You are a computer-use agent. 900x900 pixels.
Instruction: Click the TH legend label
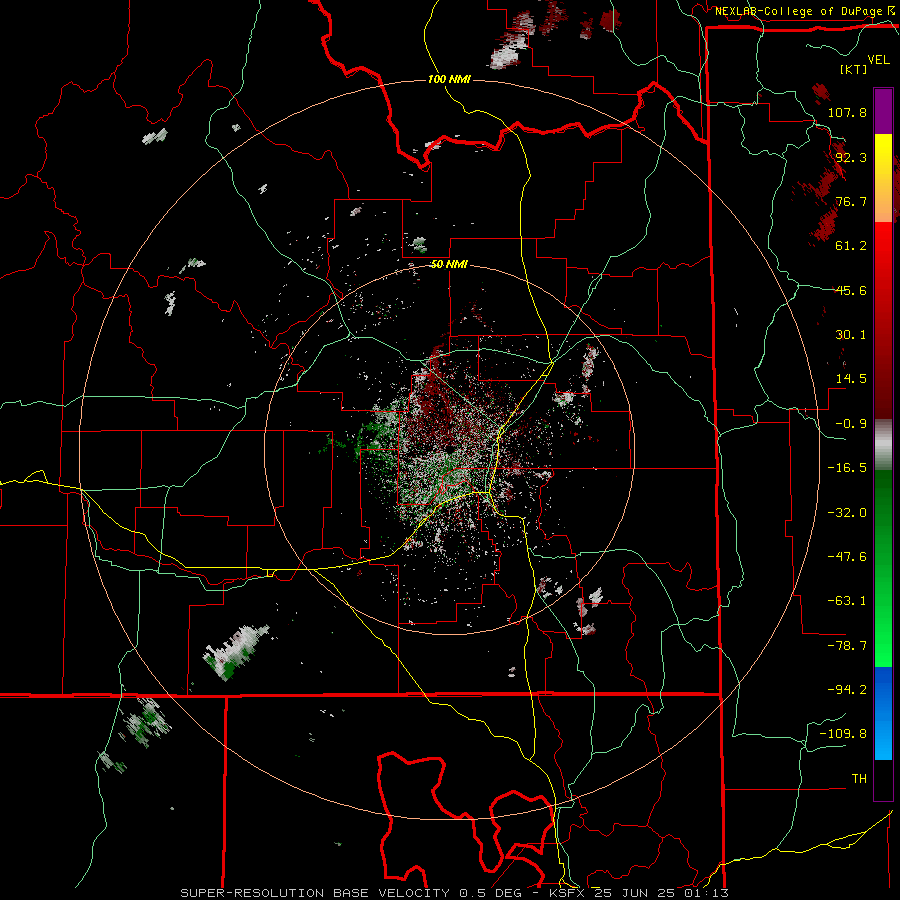[859, 779]
